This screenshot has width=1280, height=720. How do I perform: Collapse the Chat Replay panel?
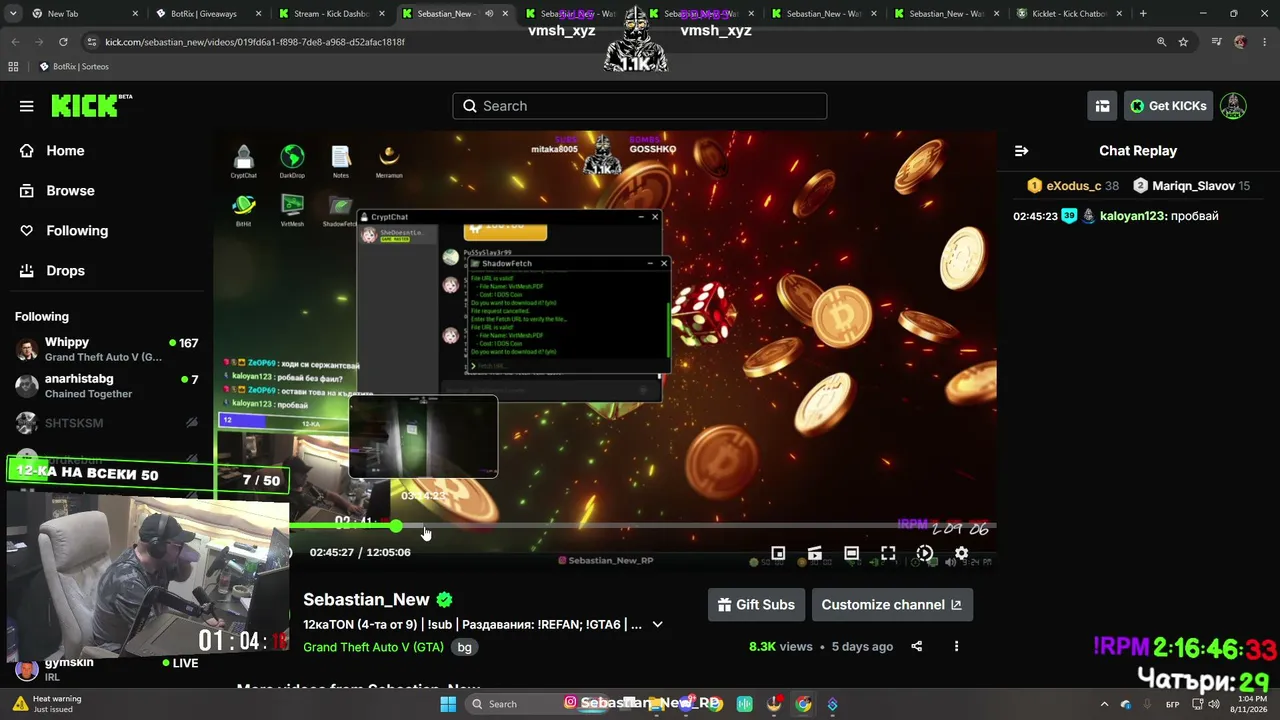(1021, 151)
